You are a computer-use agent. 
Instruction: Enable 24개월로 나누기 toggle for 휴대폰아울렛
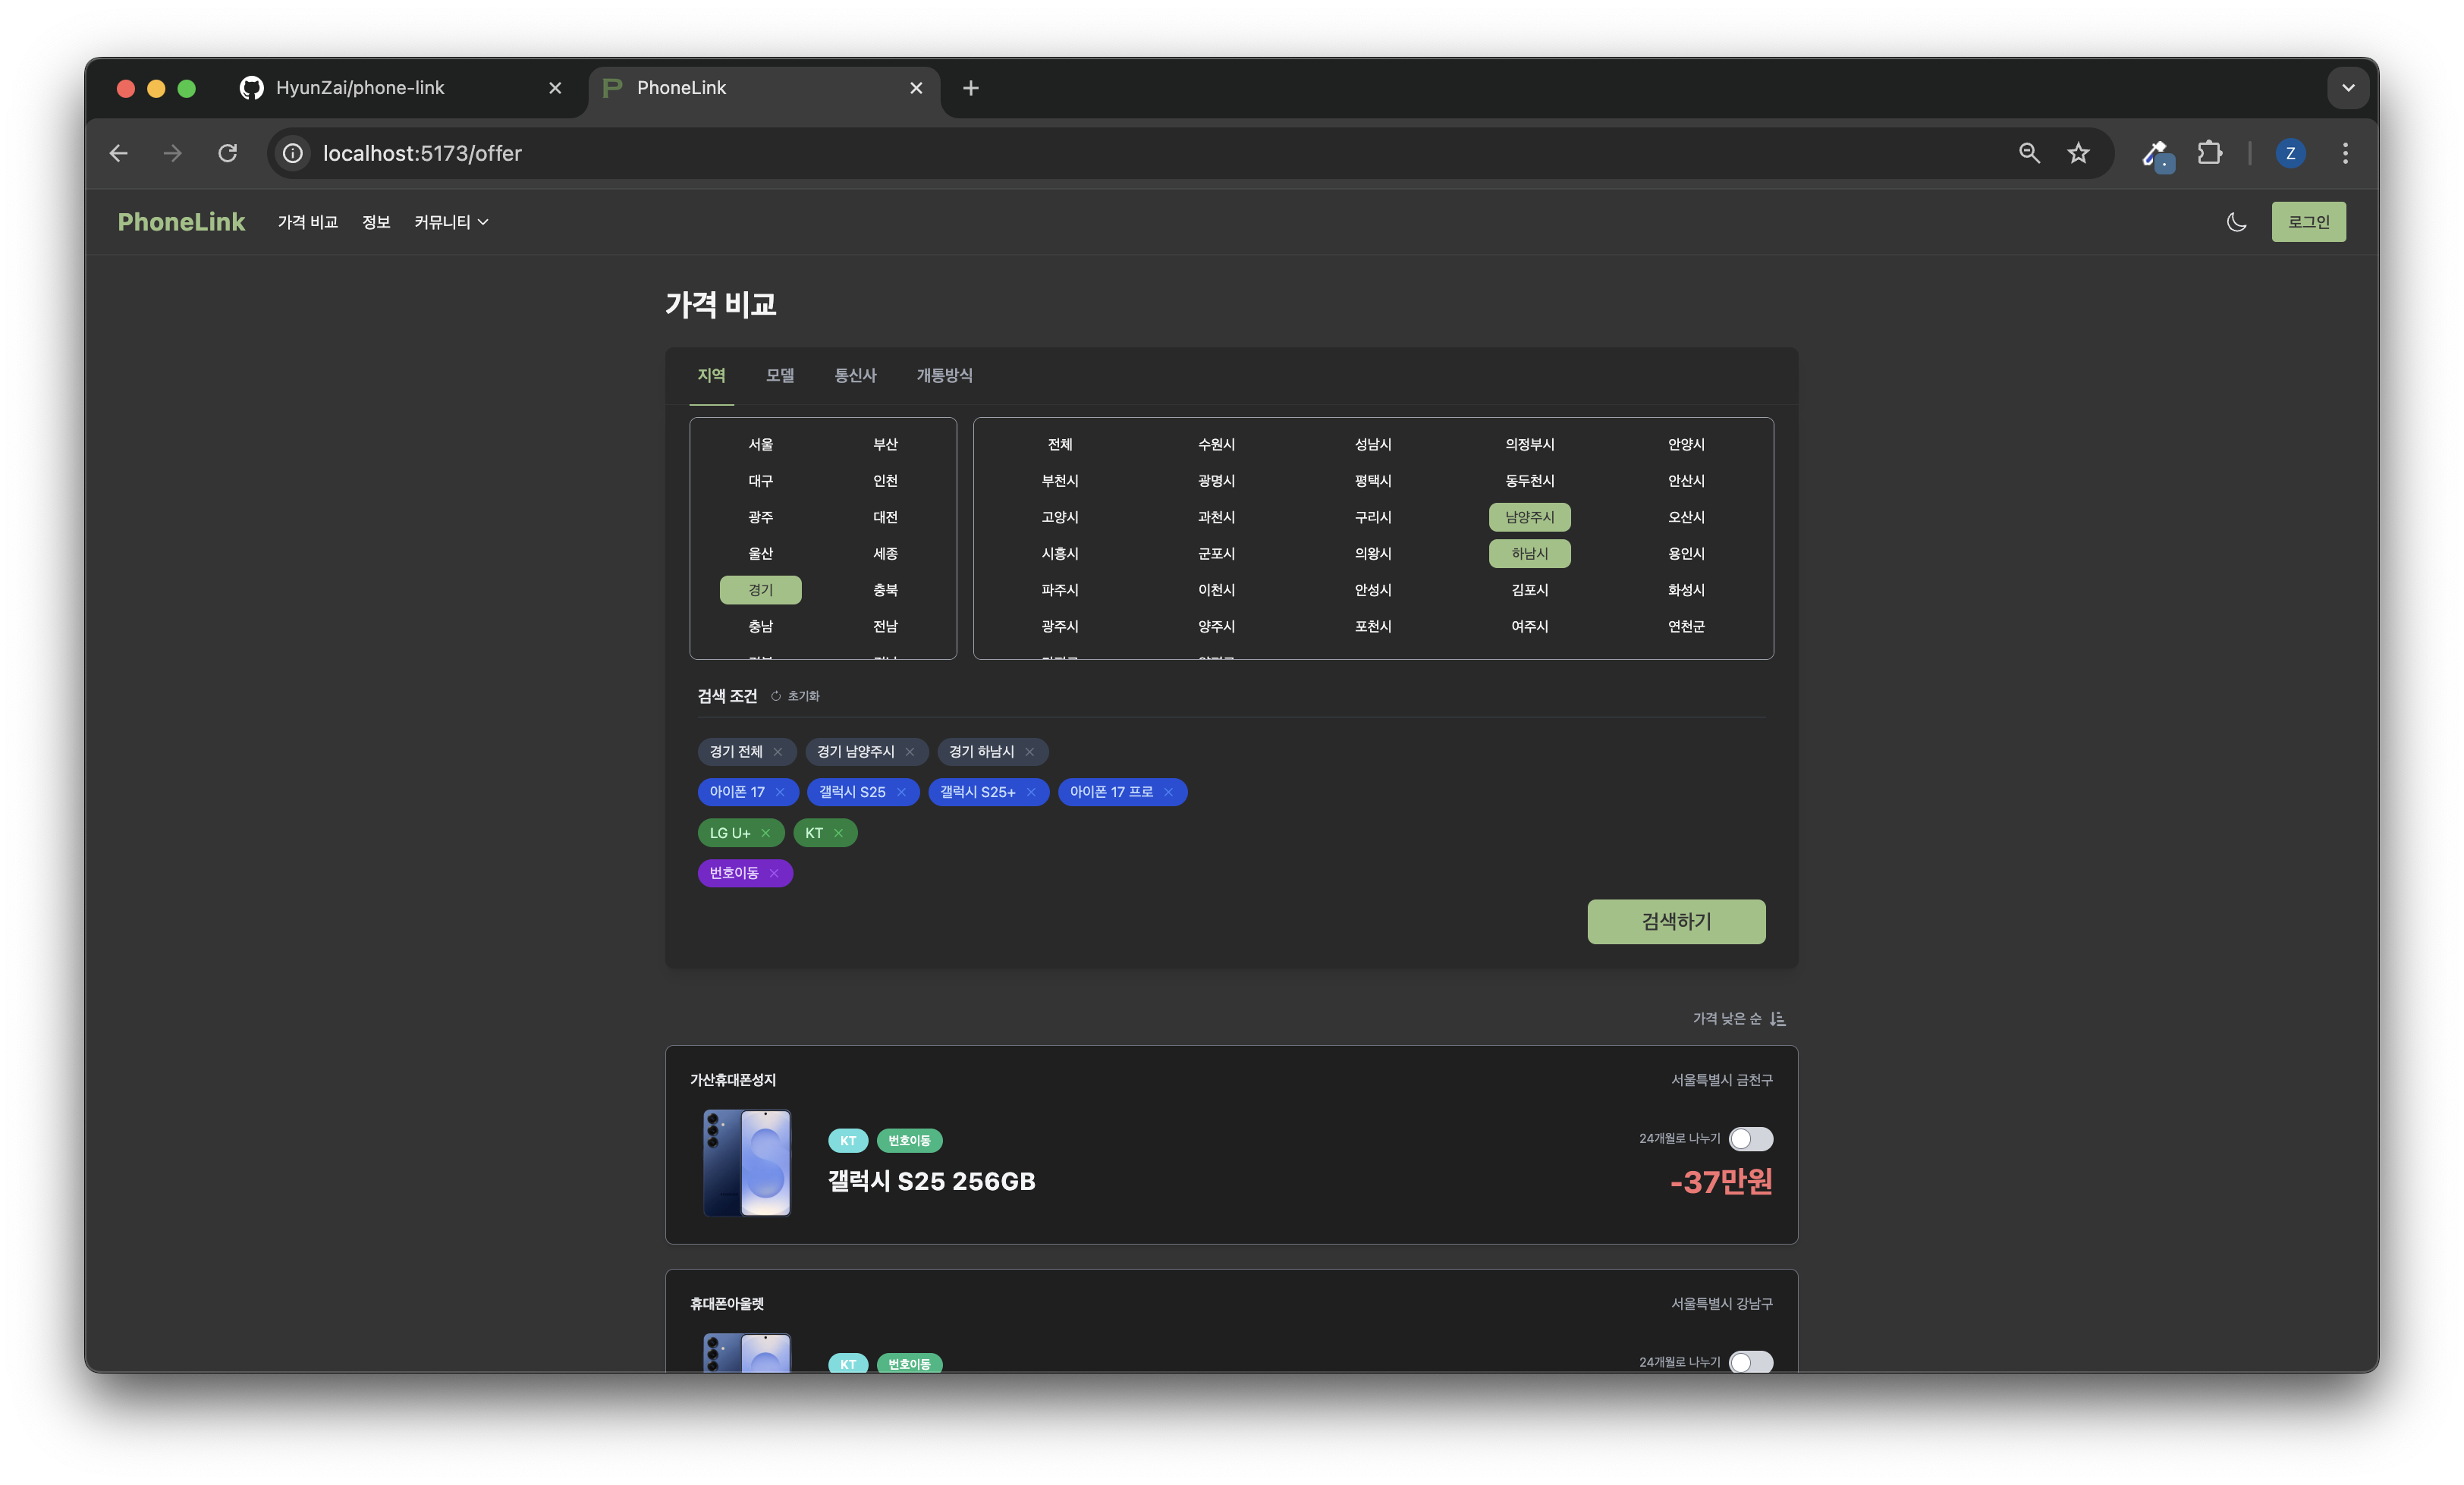click(1750, 1362)
